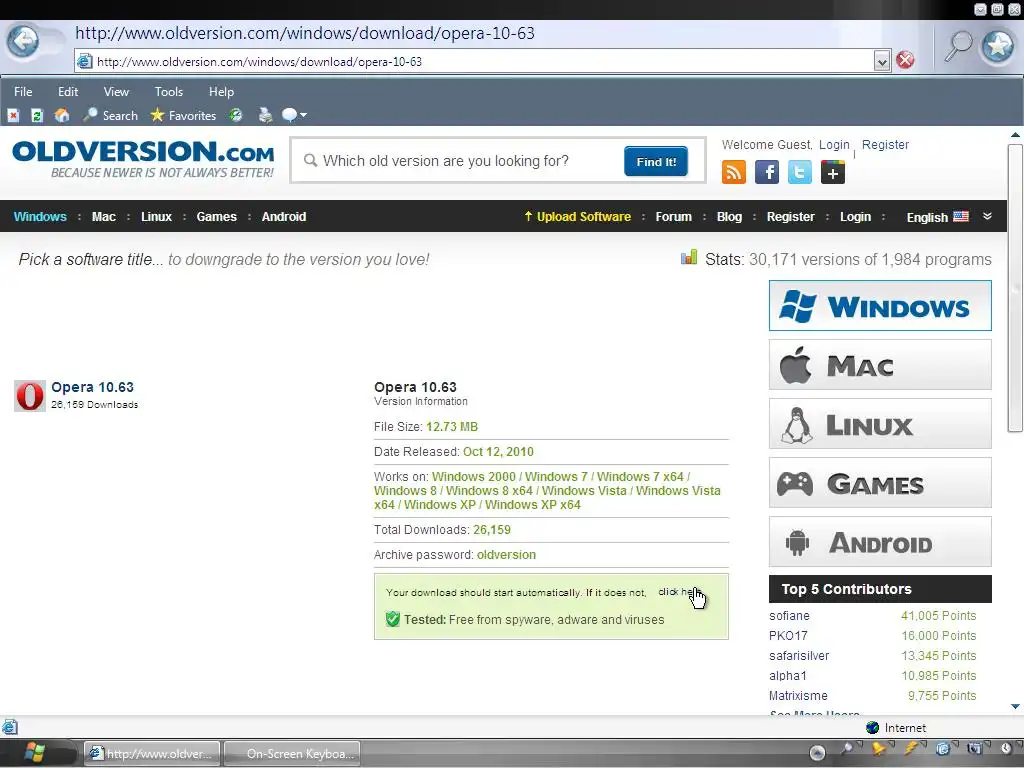Refresh the page using the green toolbar icon
1024x768 pixels.
pos(37,116)
